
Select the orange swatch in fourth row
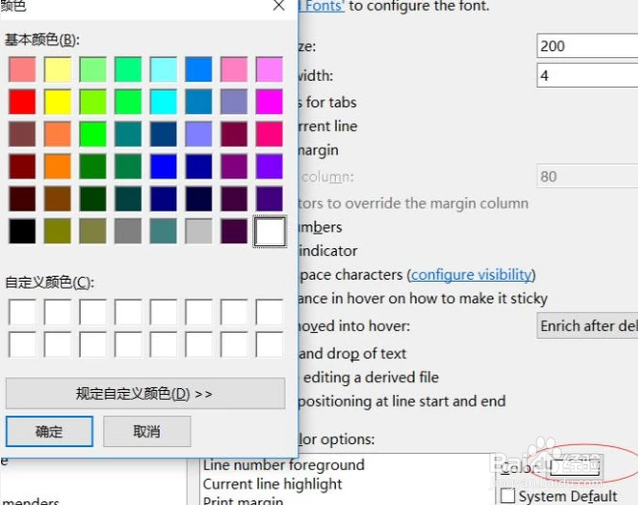pos(57,166)
